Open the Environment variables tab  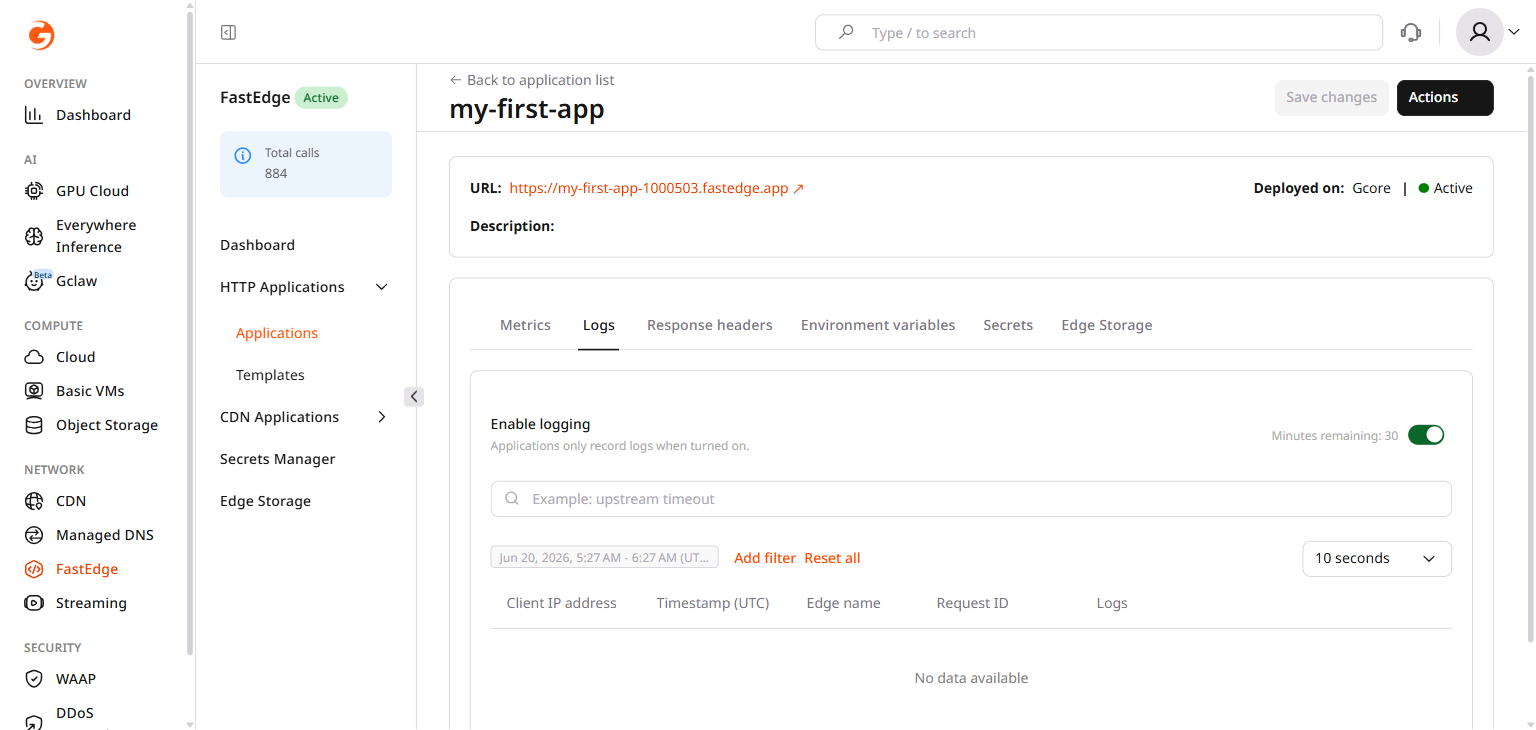pyautogui.click(x=878, y=325)
